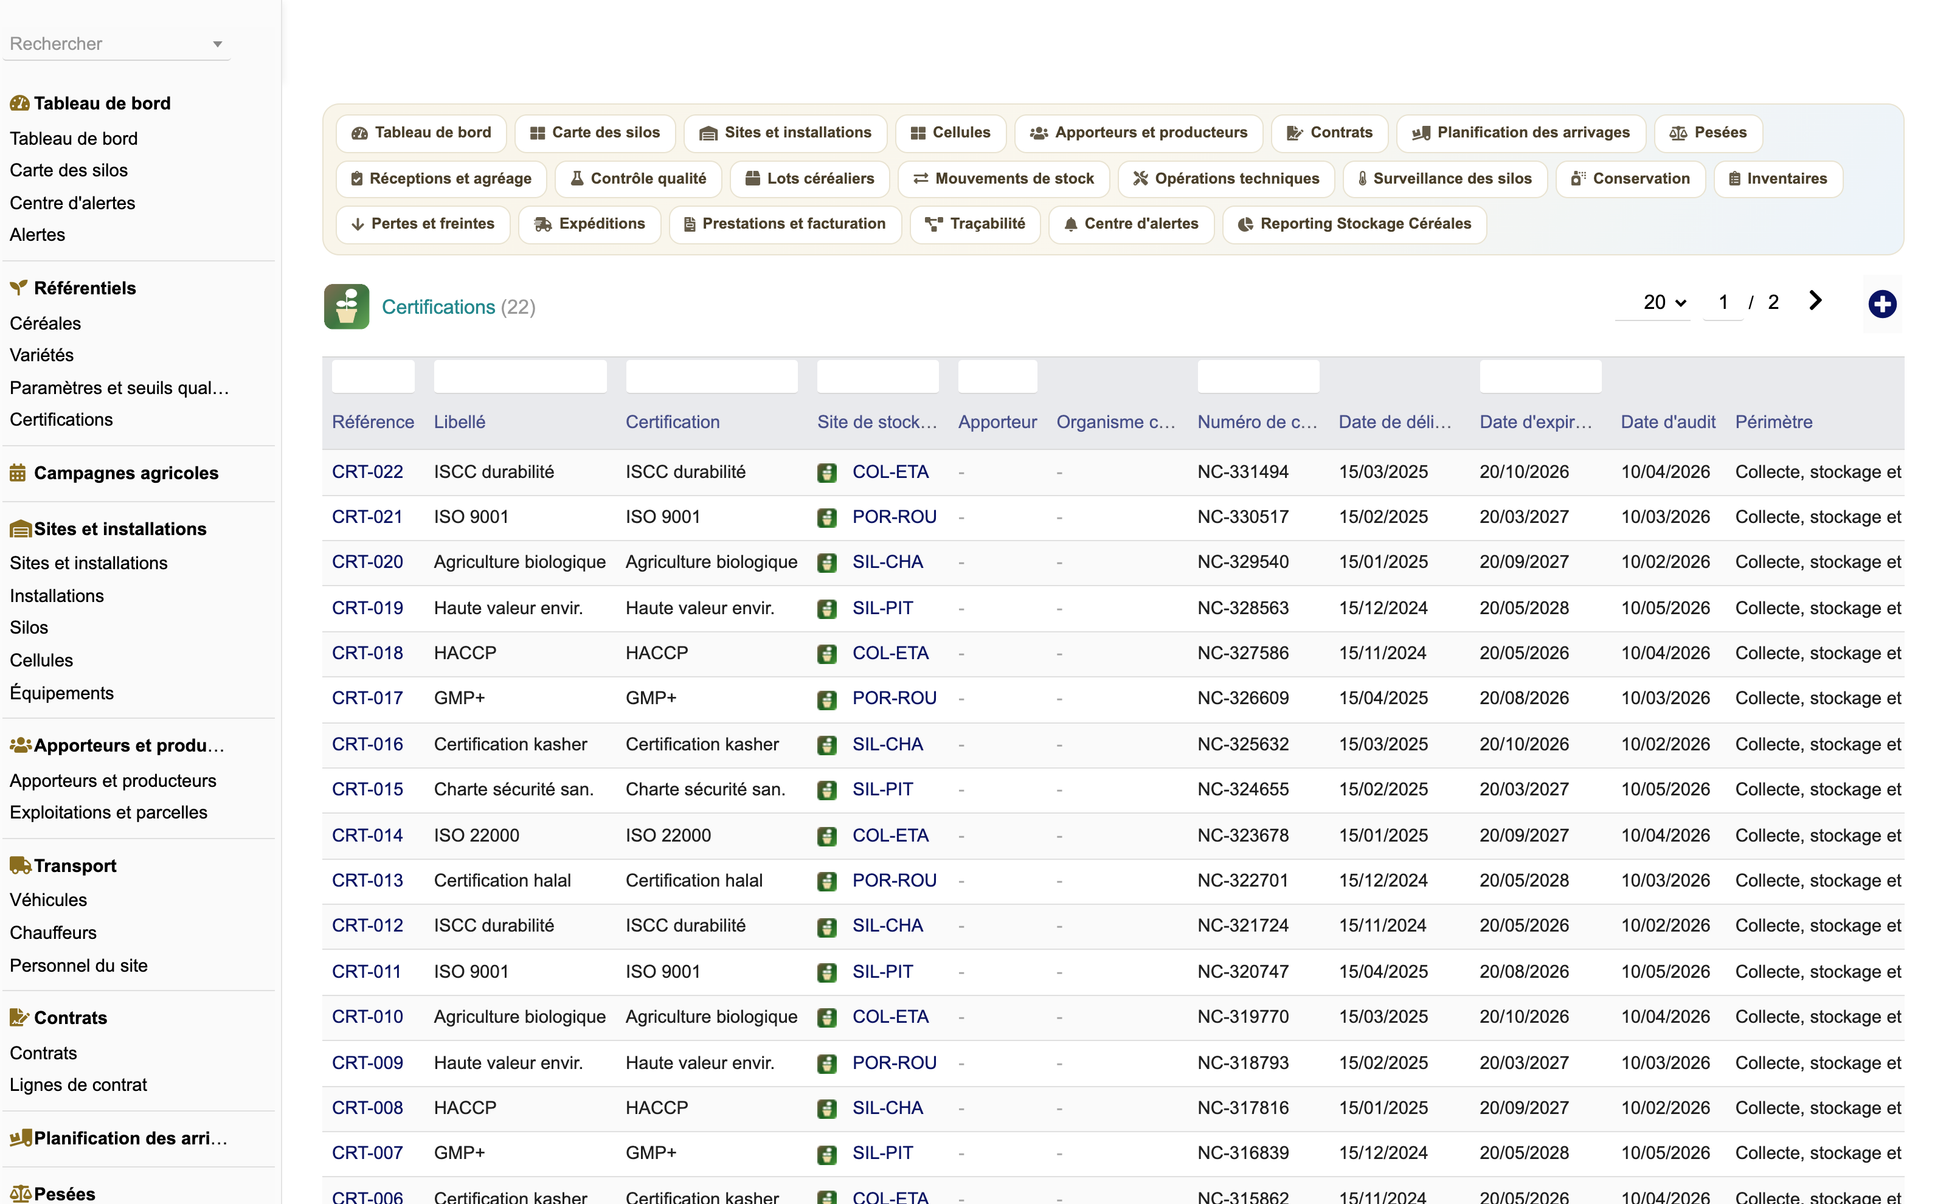Open certification CRT-010 link
Screen dimensions: 1946x1204
click(367, 1017)
